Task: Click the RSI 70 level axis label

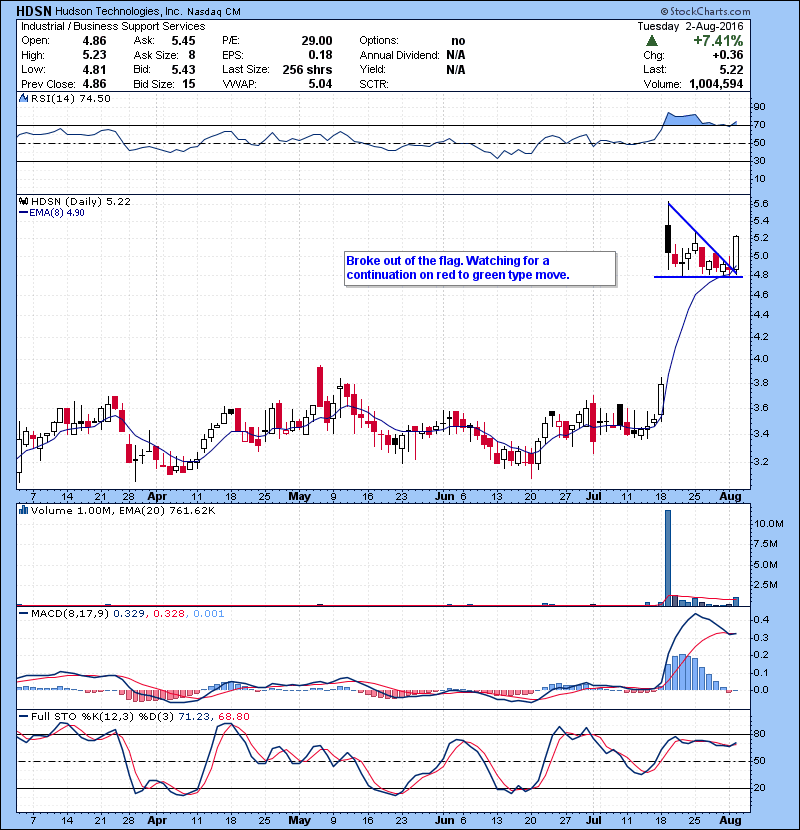Action: (759, 125)
